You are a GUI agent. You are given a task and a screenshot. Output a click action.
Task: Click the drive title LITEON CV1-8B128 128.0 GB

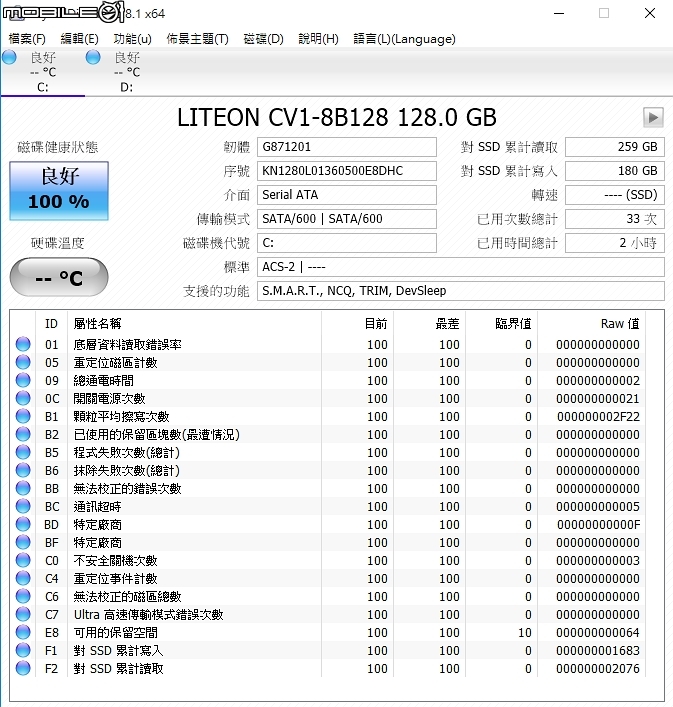coord(337,118)
